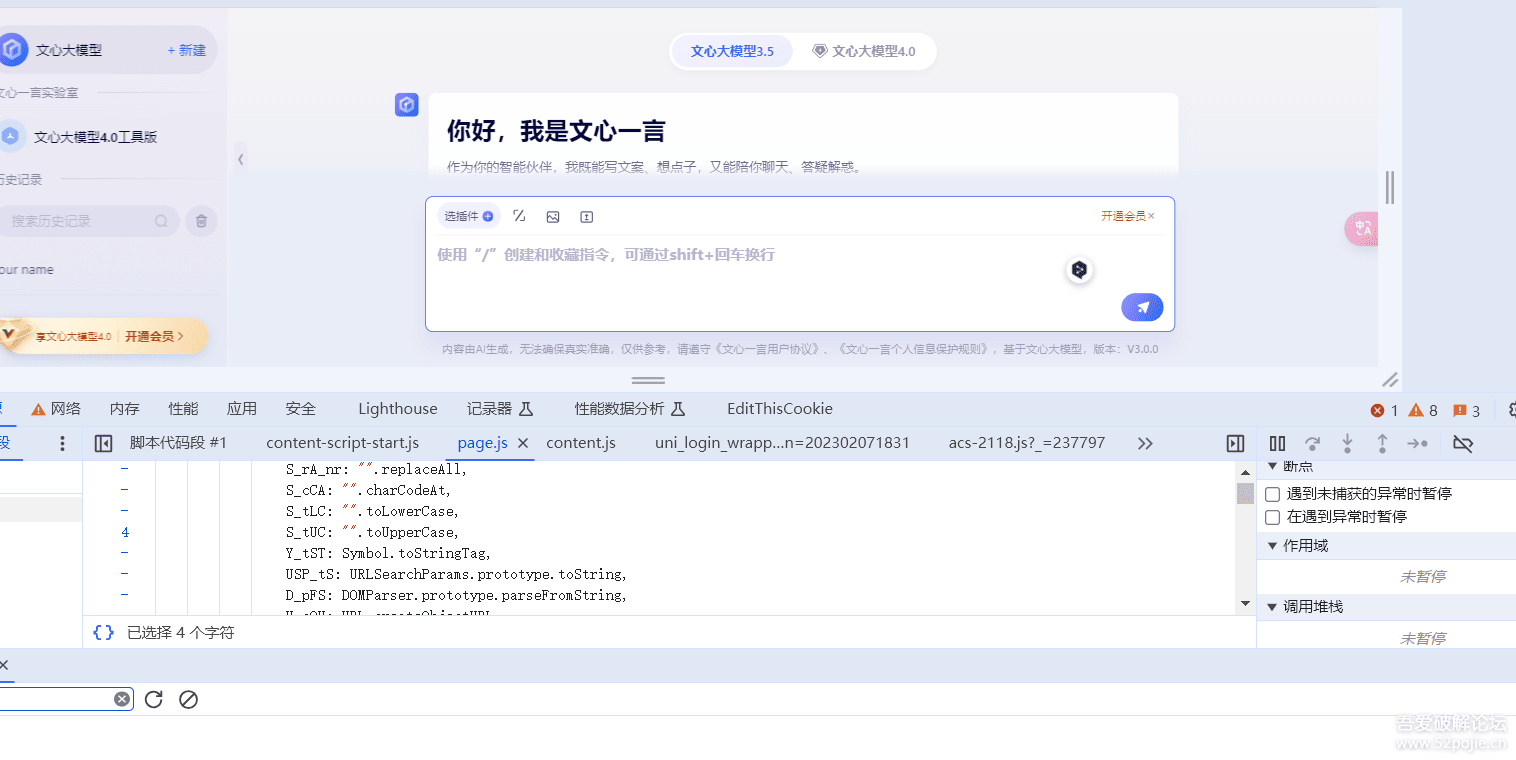Click the image upload icon in chat box
Screen dimensions: 1516x760
click(553, 216)
